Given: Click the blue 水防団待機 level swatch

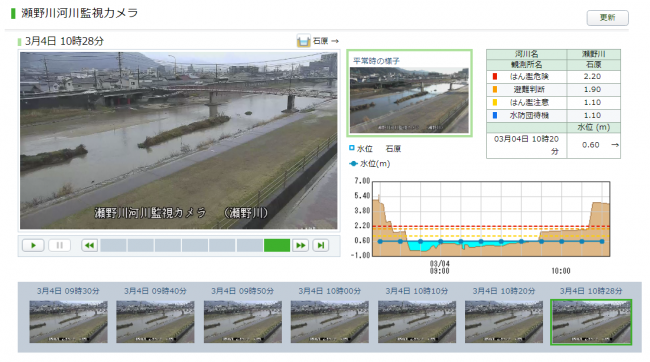Looking at the screenshot, I should tap(495, 115).
